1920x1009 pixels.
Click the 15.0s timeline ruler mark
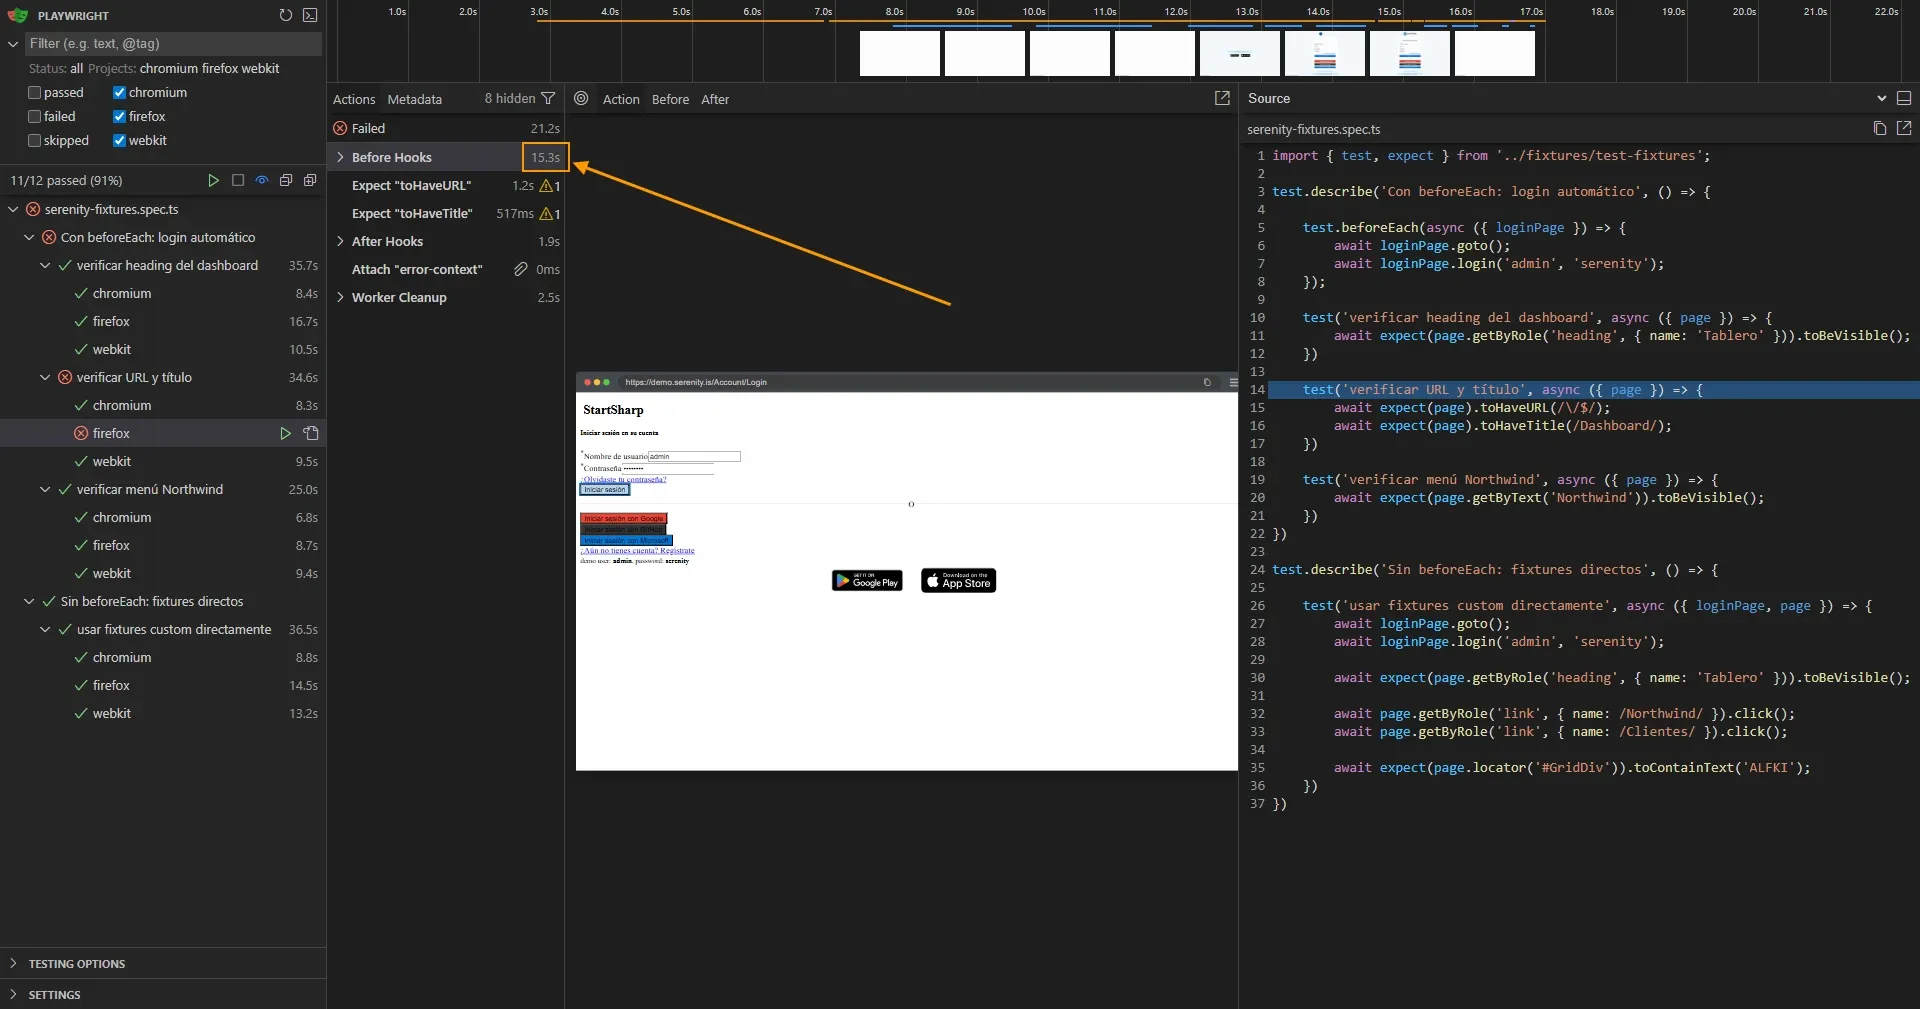(1389, 13)
